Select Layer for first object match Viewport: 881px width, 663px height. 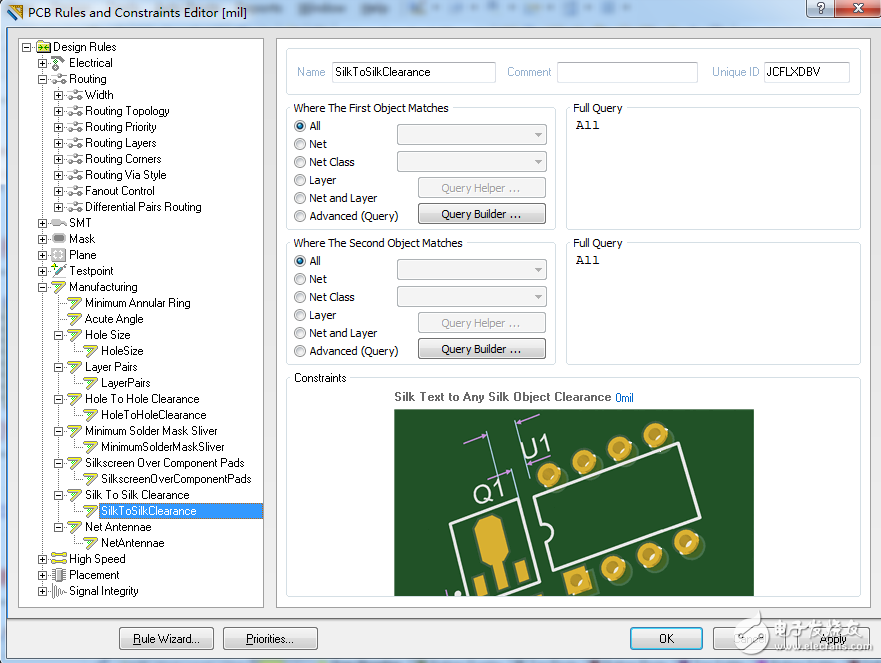tap(300, 180)
